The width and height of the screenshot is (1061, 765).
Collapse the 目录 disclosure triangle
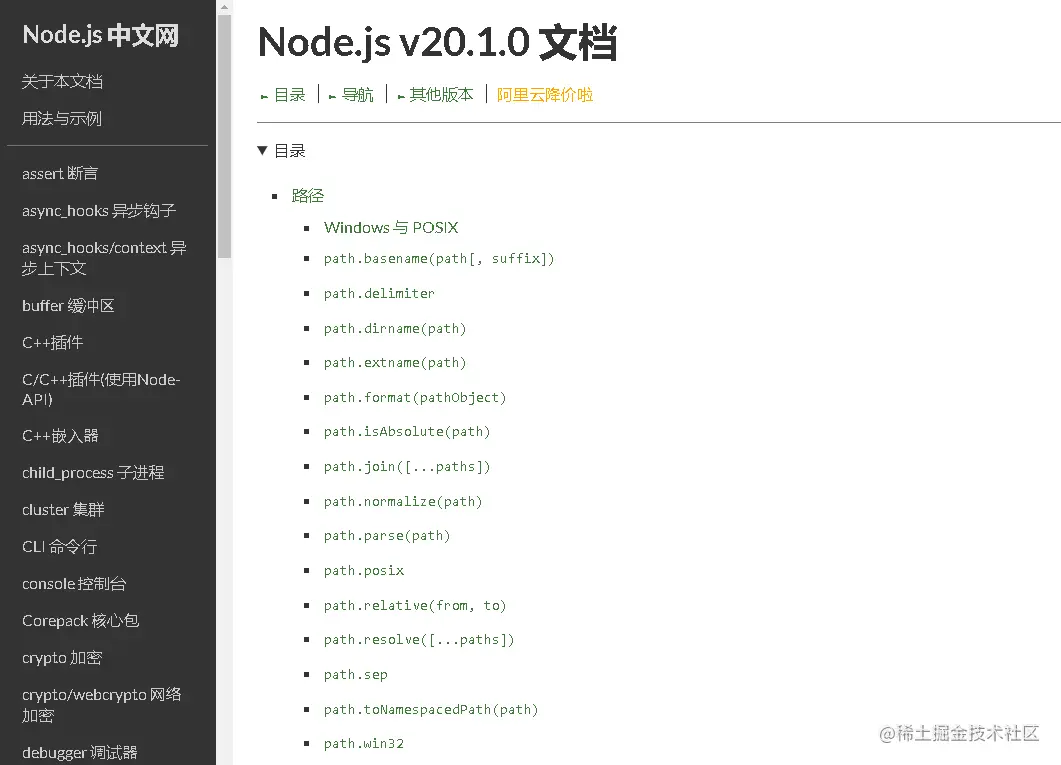point(263,150)
